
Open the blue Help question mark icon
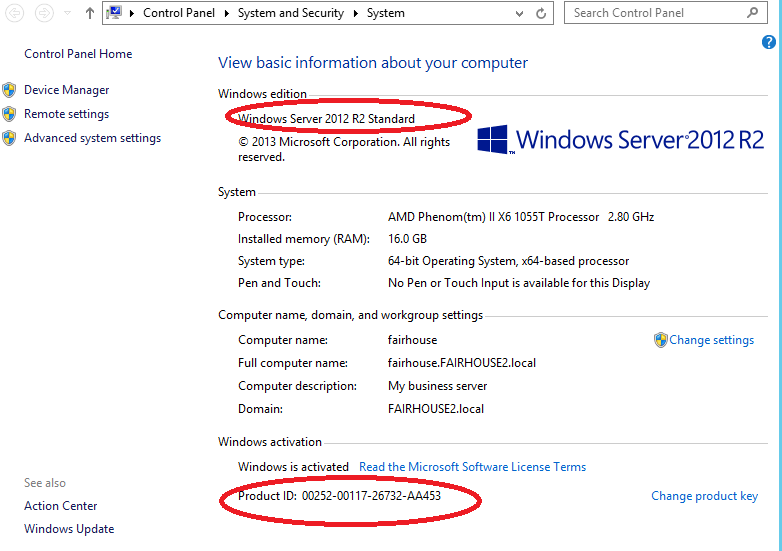pyautogui.click(x=769, y=42)
